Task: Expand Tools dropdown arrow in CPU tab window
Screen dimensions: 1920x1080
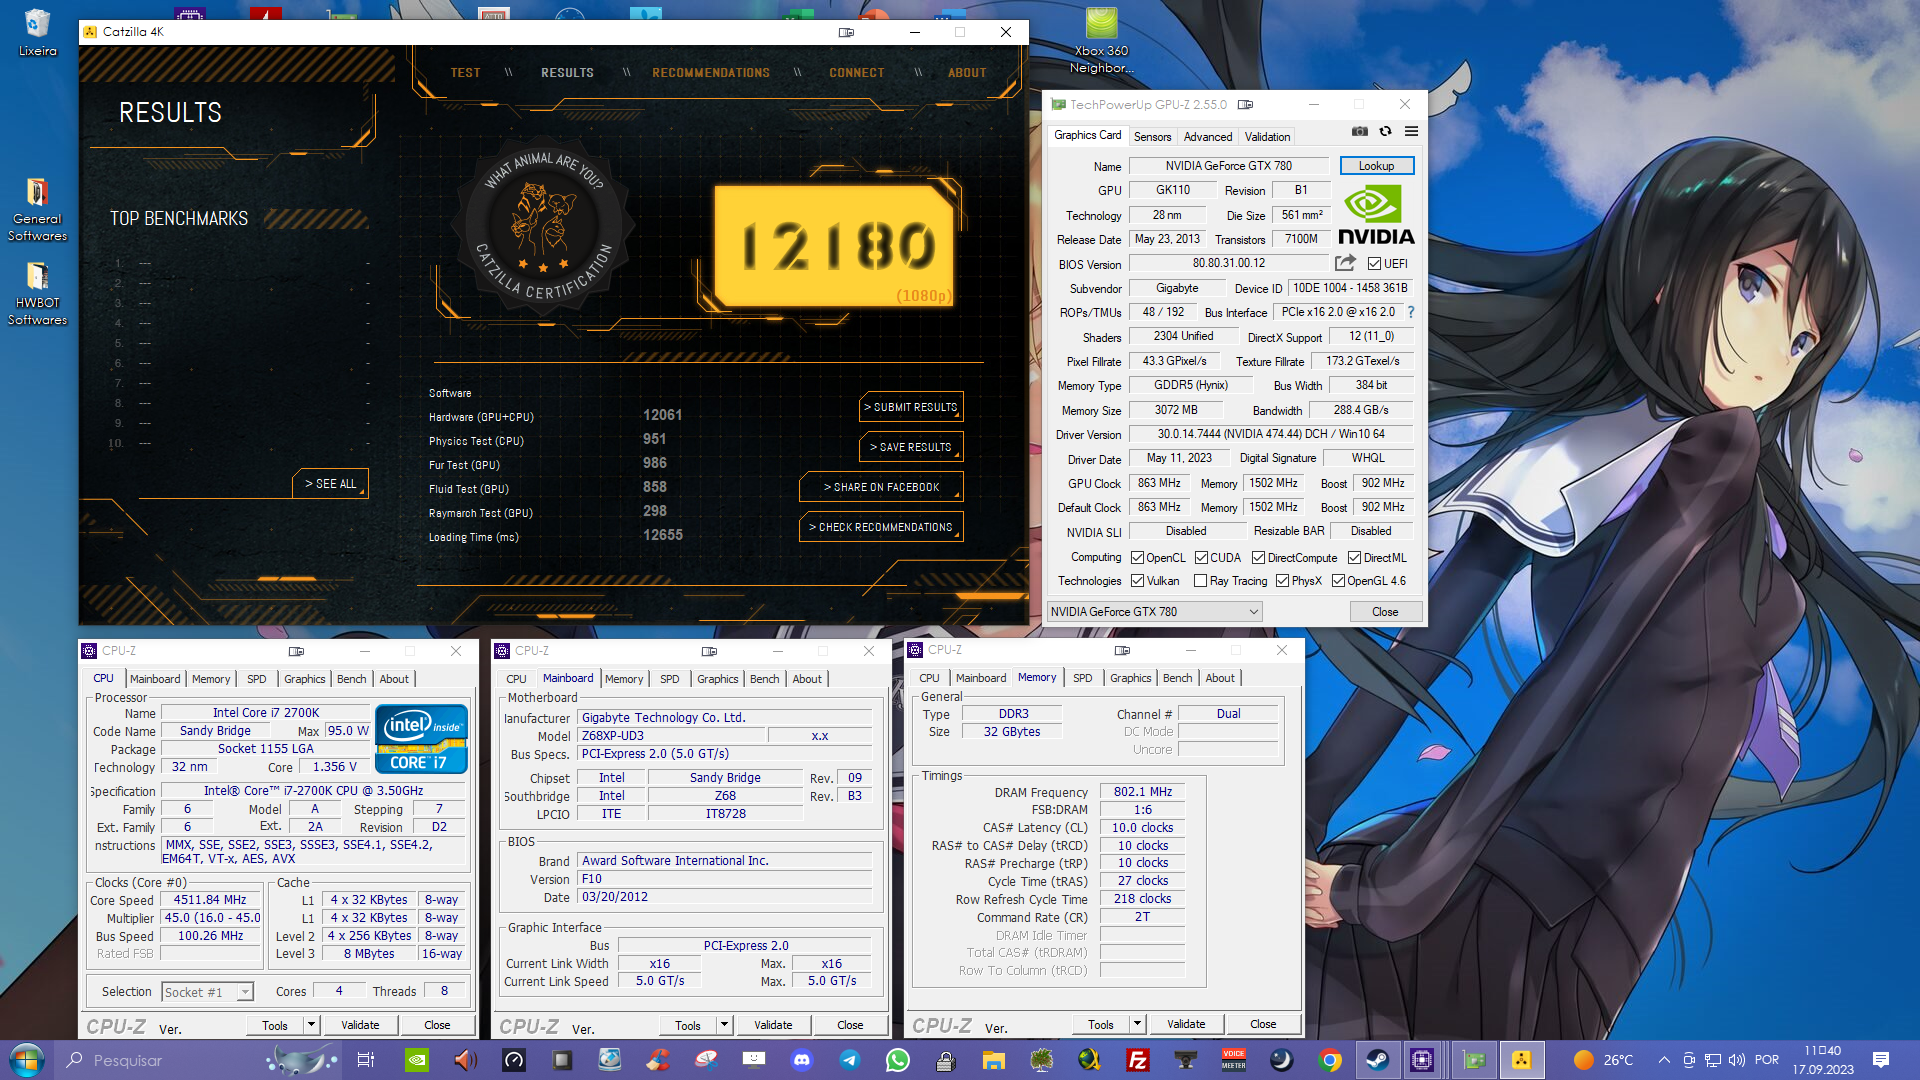Action: (x=311, y=1025)
